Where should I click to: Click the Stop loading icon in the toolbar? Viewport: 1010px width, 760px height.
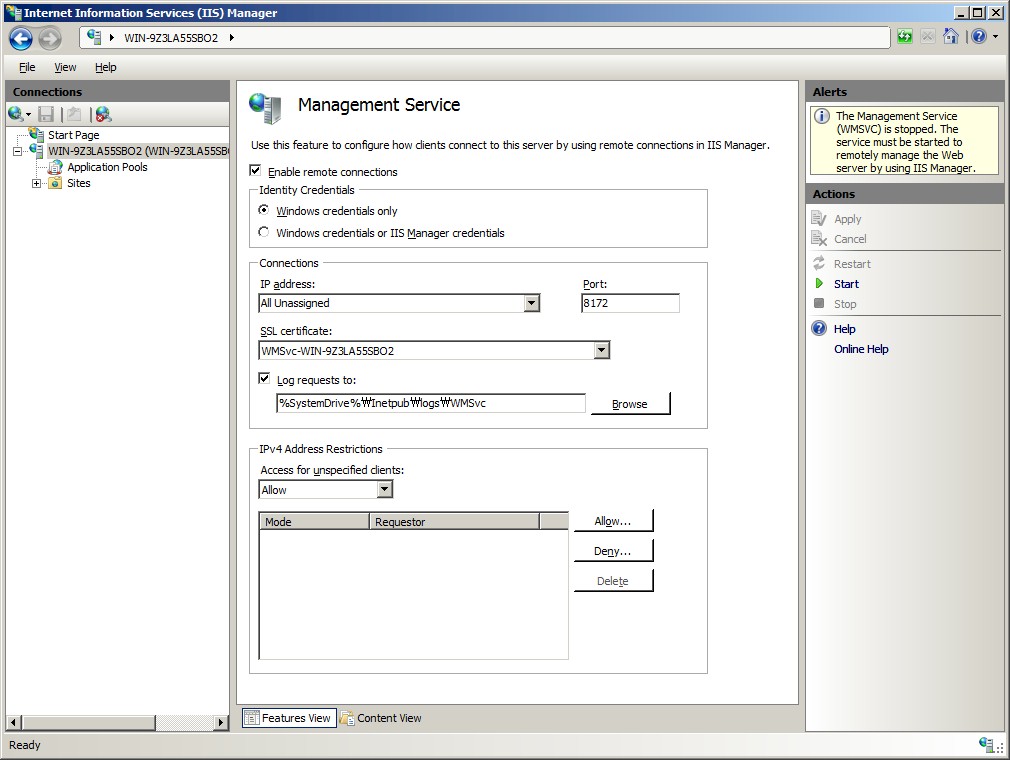tap(928, 37)
